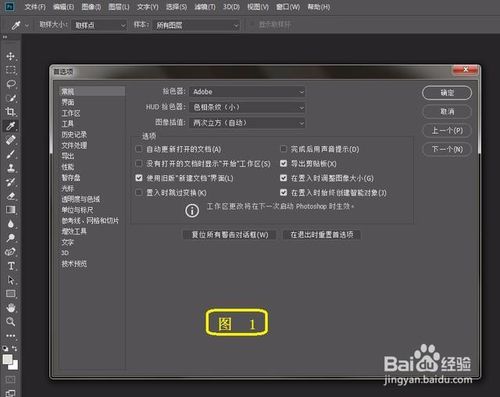The width and height of the screenshot is (500, 397).
Task: Select the History Brush tool
Action: pos(11,182)
